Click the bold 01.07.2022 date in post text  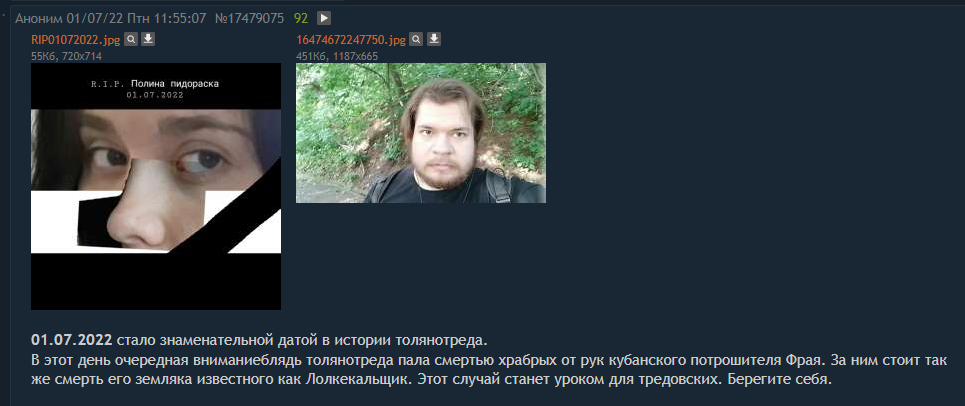(x=71, y=340)
